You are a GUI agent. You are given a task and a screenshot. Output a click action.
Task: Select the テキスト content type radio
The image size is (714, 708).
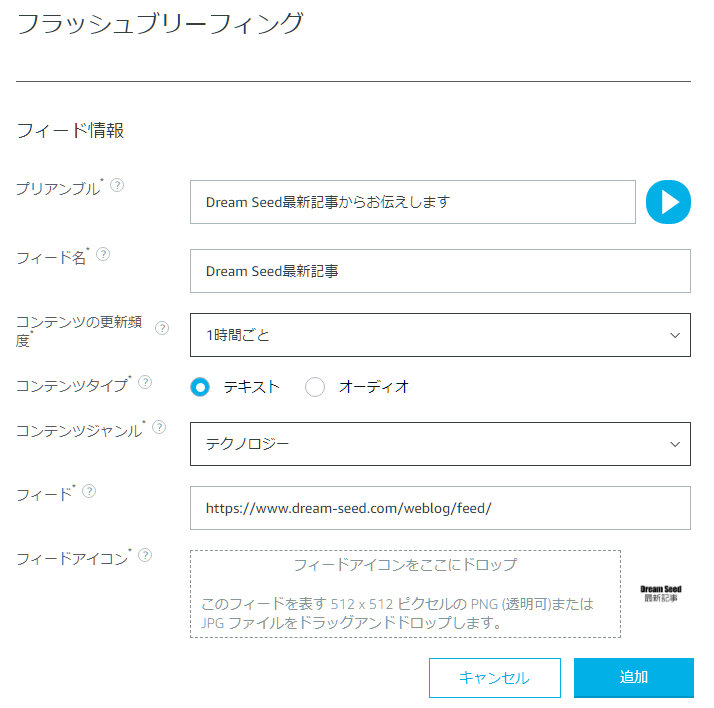pyautogui.click(x=200, y=387)
